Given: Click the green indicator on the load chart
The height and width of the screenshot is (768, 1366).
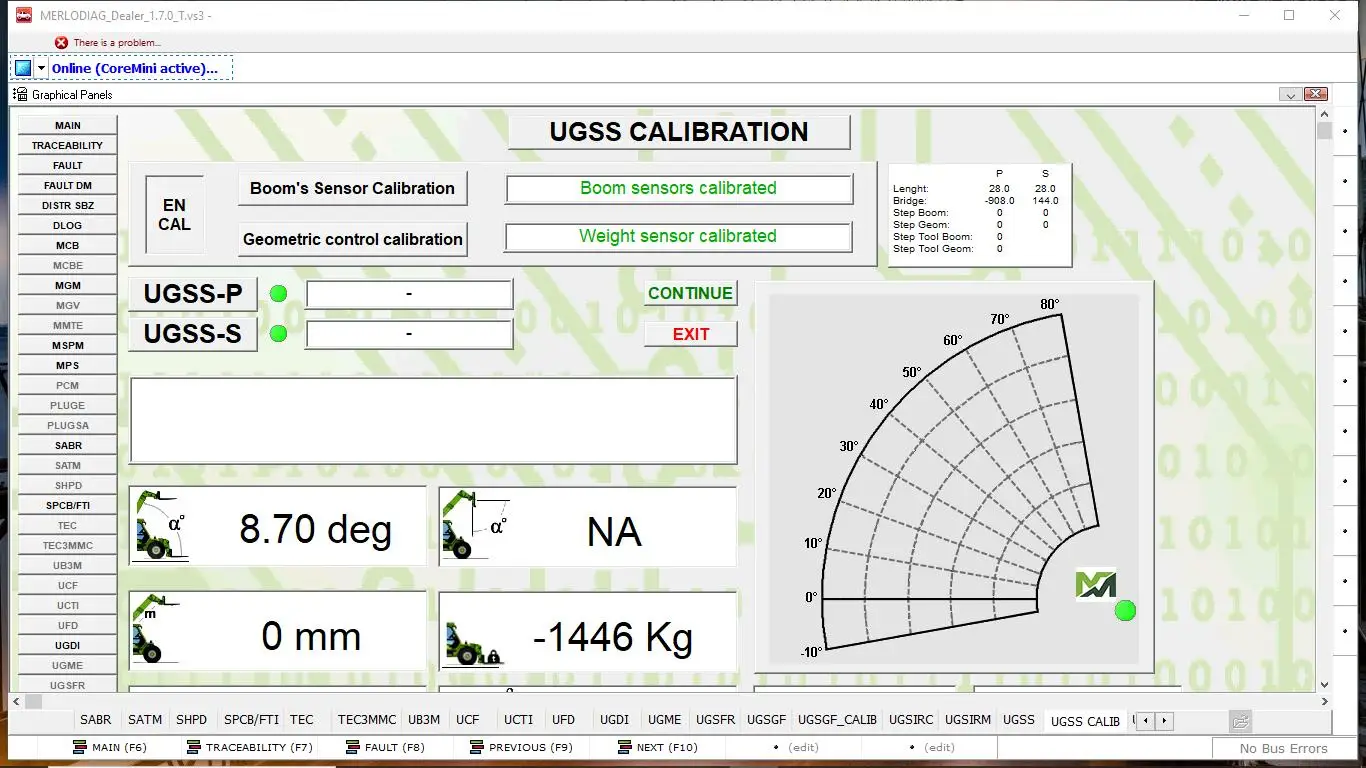Looking at the screenshot, I should pyautogui.click(x=1125, y=611).
